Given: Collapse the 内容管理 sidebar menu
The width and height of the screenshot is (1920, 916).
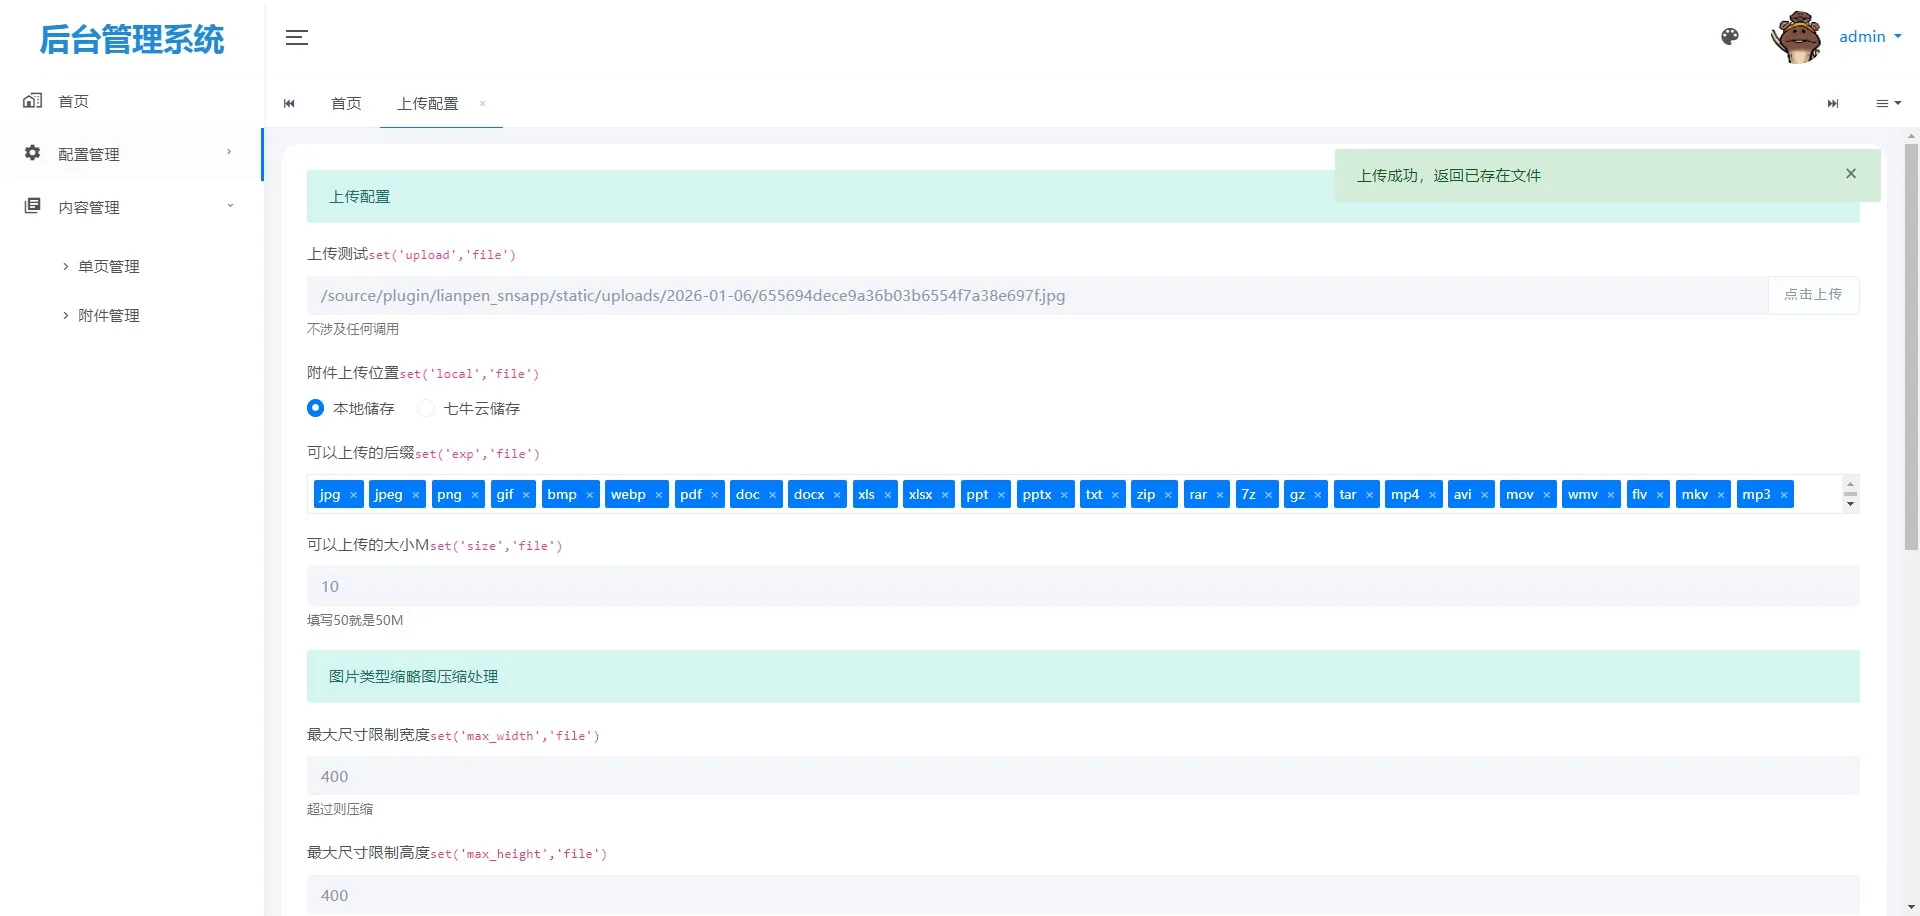Looking at the screenshot, I should tap(130, 207).
